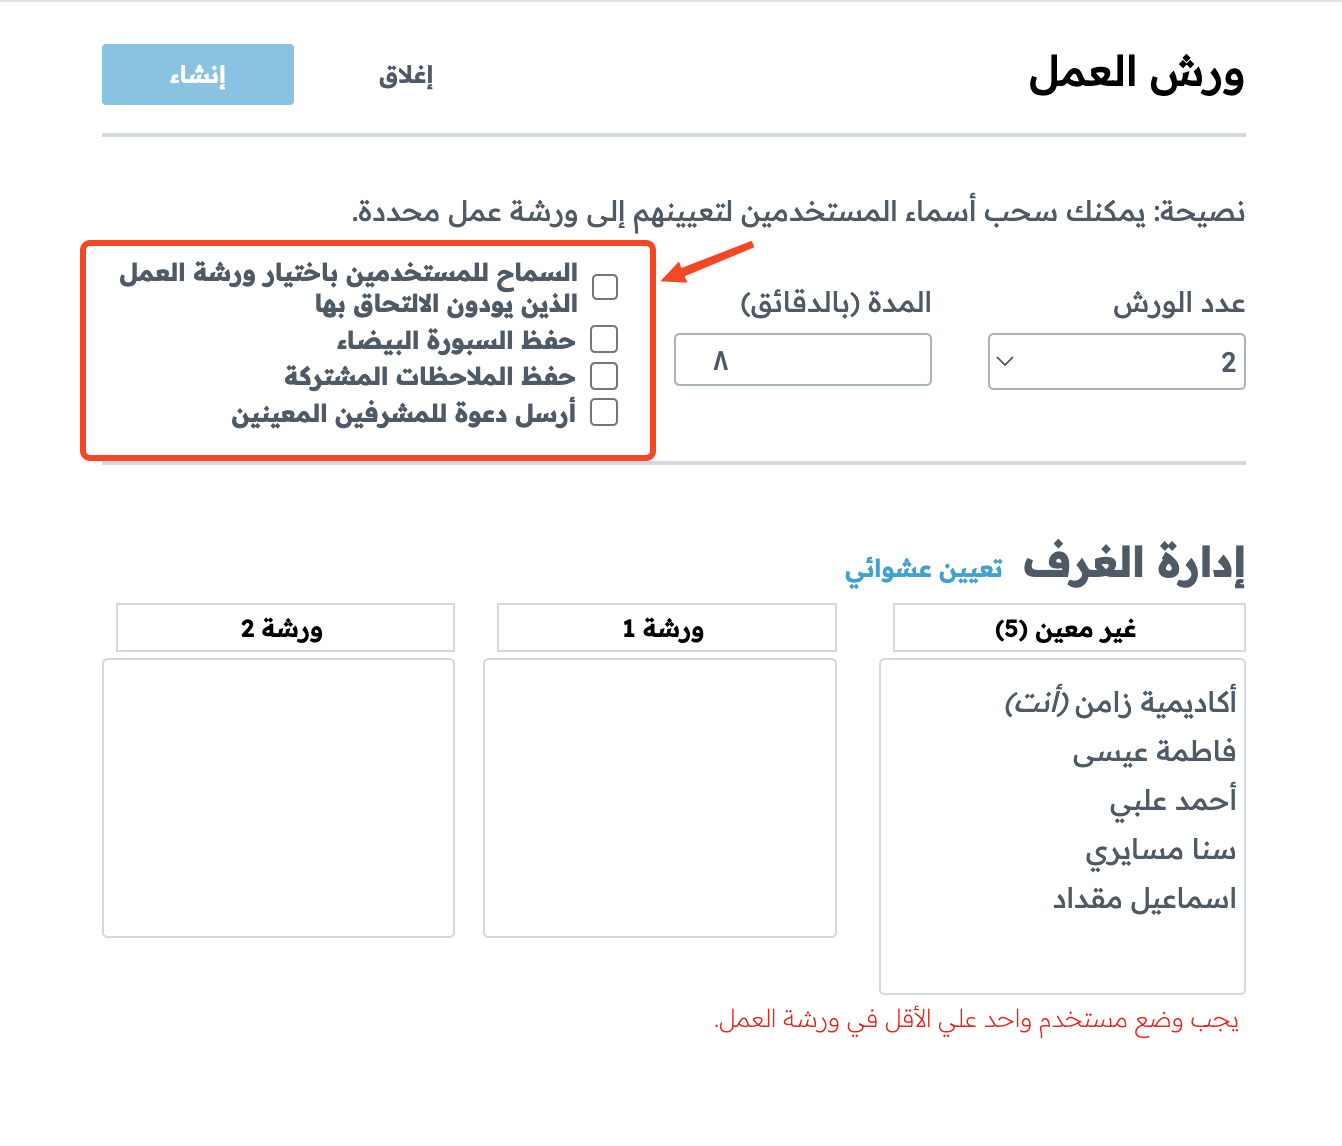Click the ورش العمل title
This screenshot has width=1342, height=1146.
(x=1137, y=75)
